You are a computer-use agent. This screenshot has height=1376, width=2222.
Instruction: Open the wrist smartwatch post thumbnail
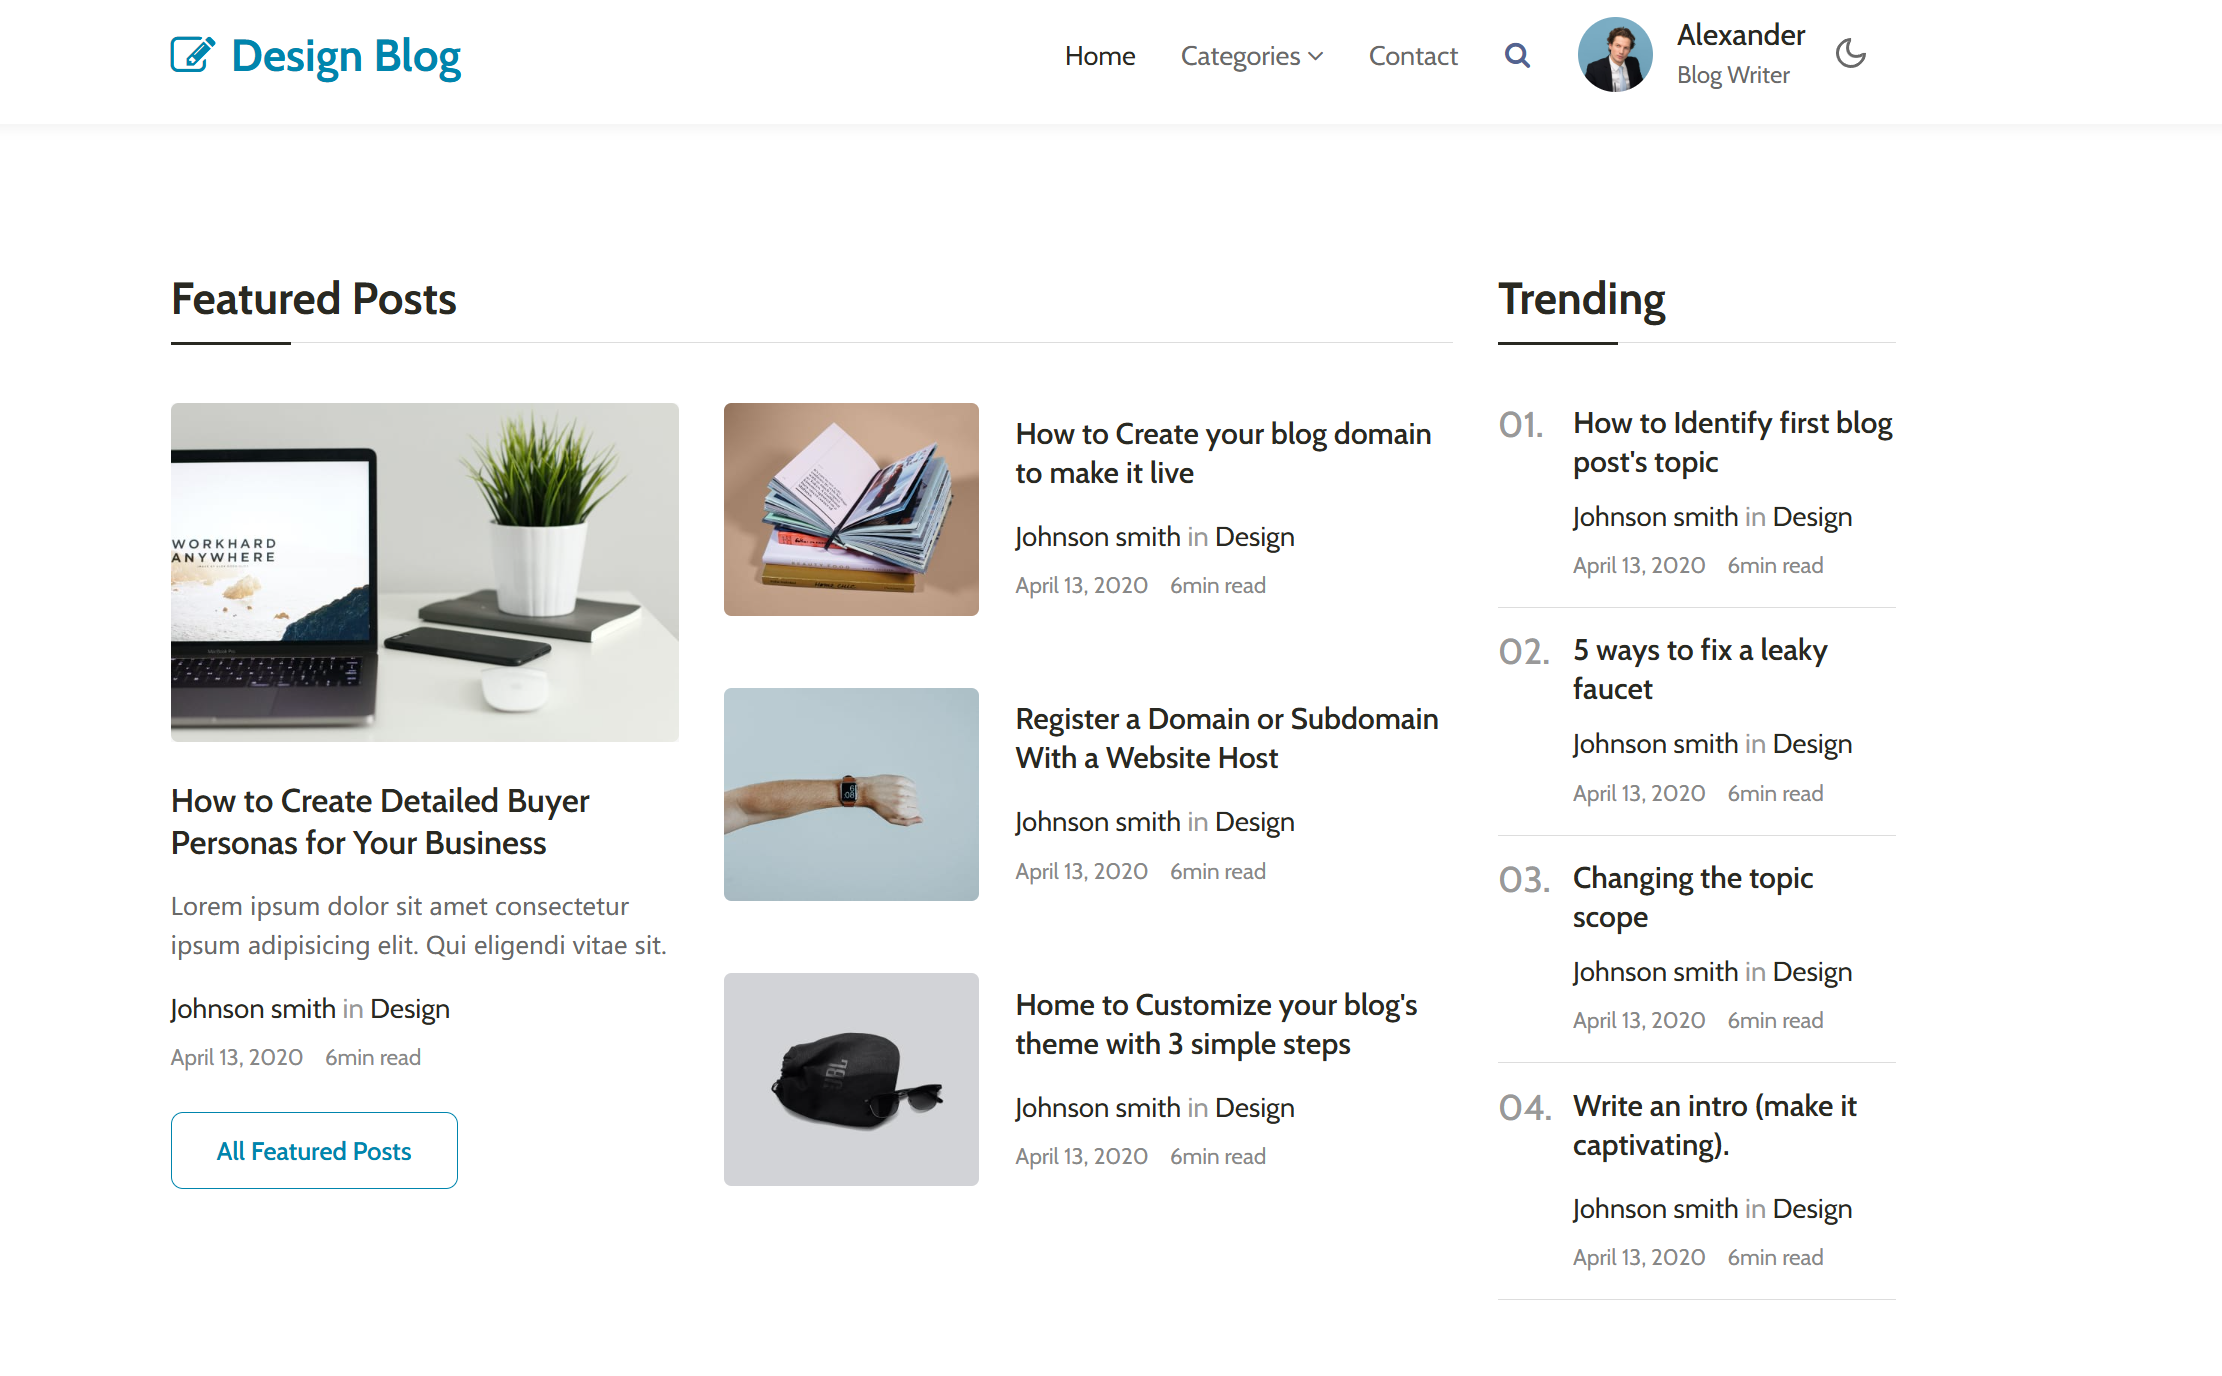pyautogui.click(x=851, y=794)
